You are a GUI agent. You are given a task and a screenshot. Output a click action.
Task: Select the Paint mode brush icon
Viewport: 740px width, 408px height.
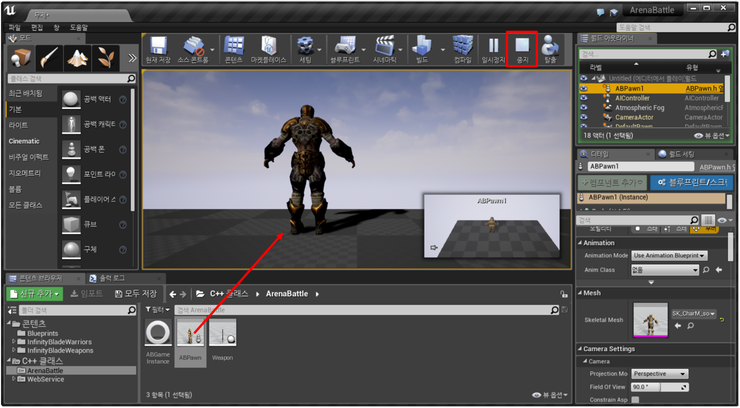pyautogui.click(x=49, y=58)
